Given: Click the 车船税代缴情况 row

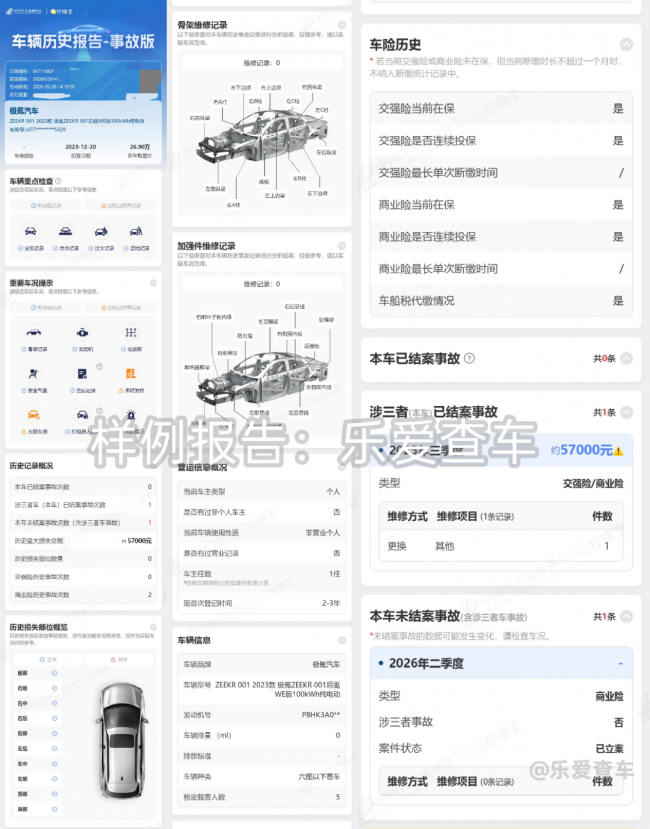Looking at the screenshot, I should (x=501, y=300).
